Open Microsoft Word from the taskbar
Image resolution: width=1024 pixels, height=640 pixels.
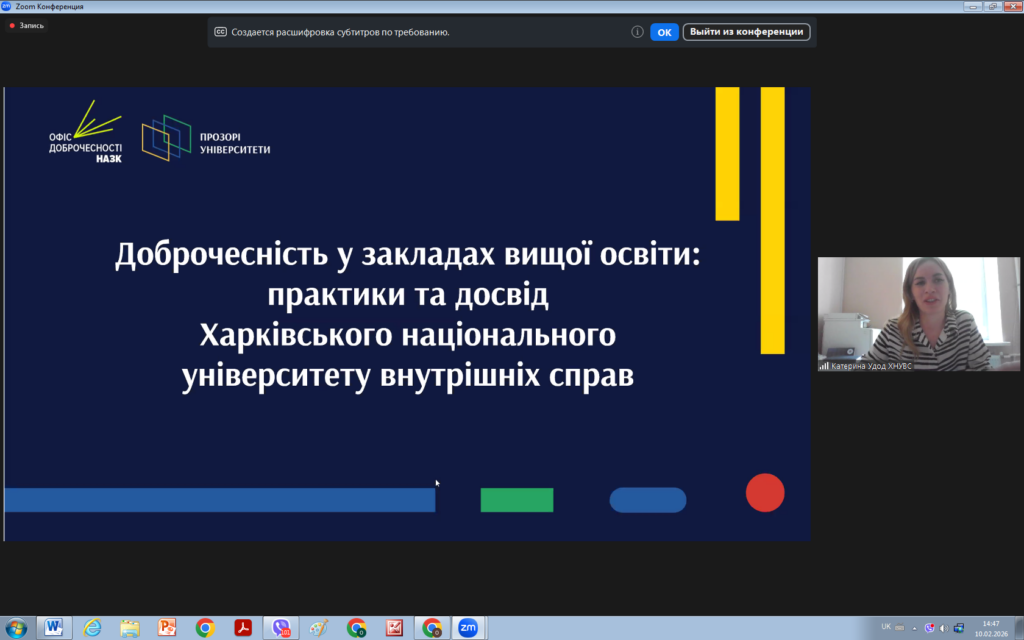point(53,627)
